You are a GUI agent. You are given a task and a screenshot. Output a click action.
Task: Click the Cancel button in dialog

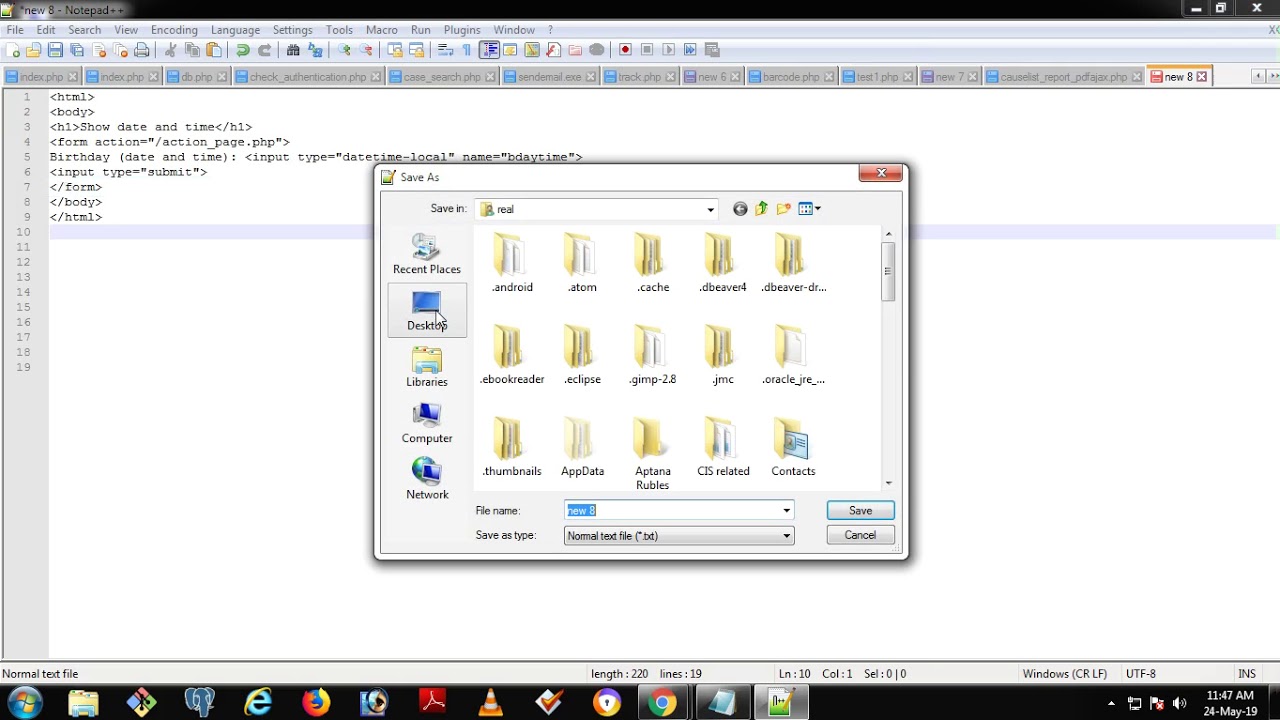(860, 535)
